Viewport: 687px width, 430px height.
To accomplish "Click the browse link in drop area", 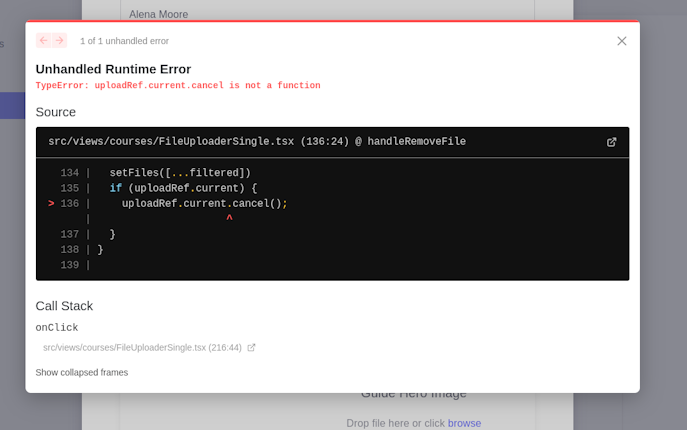I will click(x=464, y=423).
